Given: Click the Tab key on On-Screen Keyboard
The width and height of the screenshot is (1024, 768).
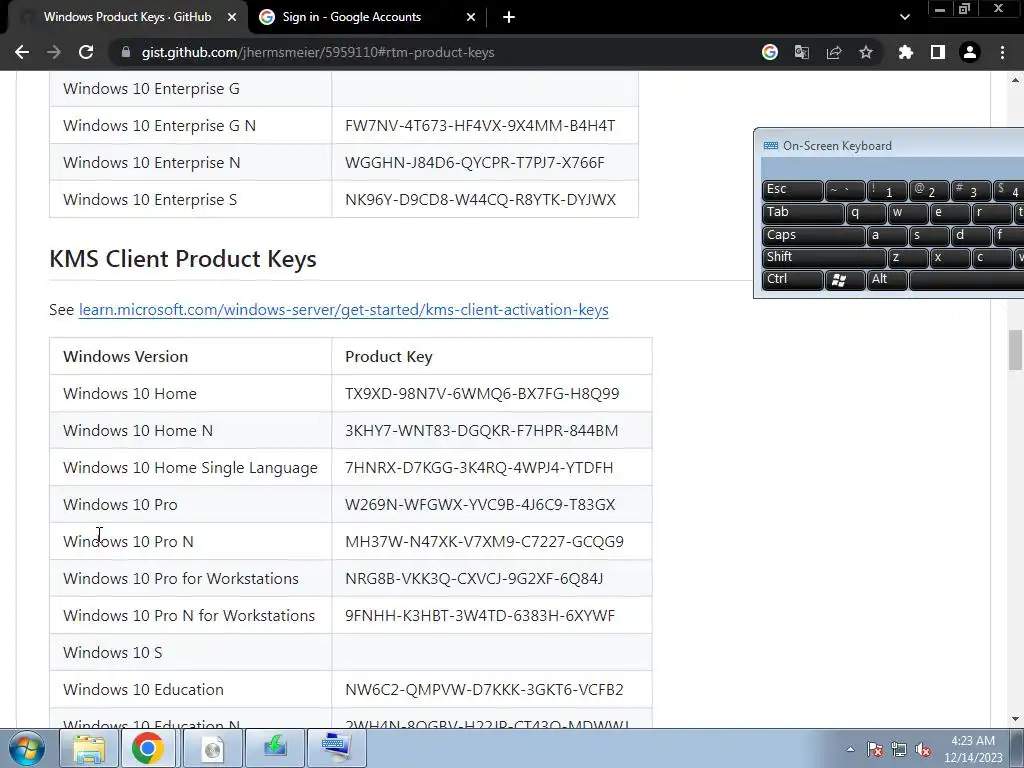Looking at the screenshot, I should [x=803, y=213].
